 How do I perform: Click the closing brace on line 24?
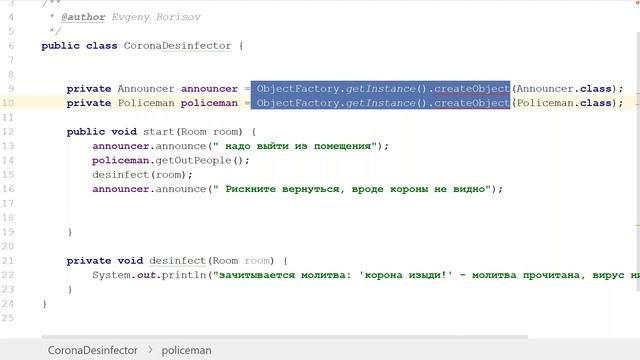click(44, 304)
